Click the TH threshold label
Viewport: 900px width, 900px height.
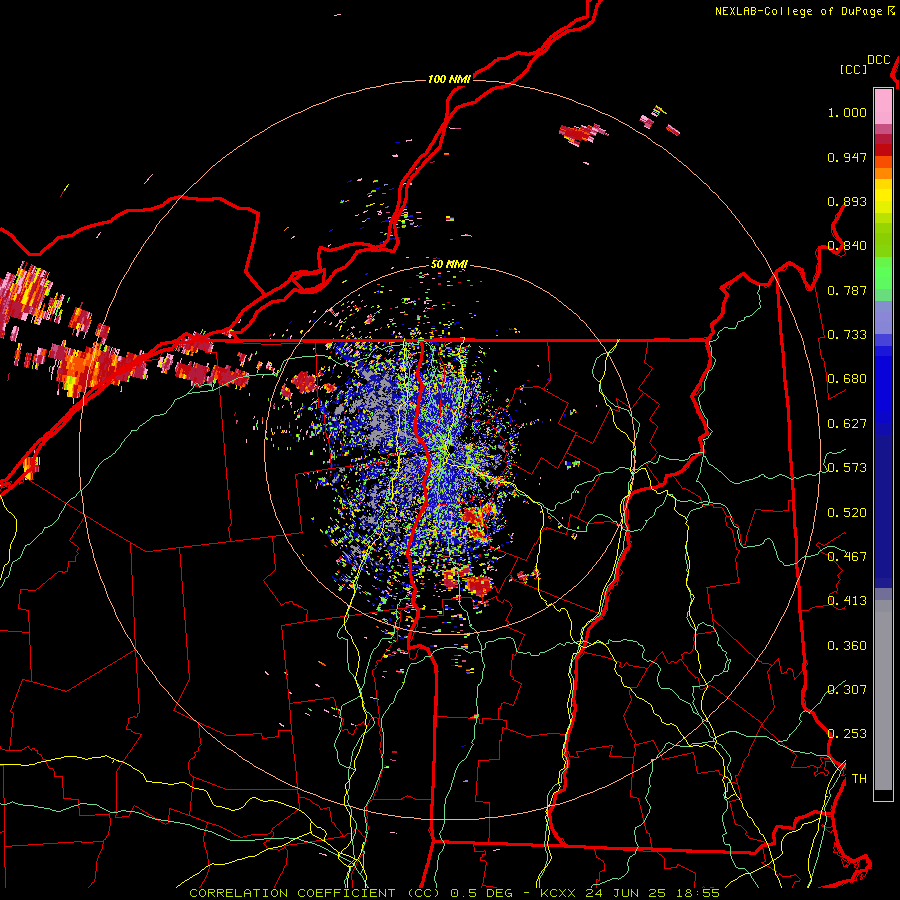point(859,779)
